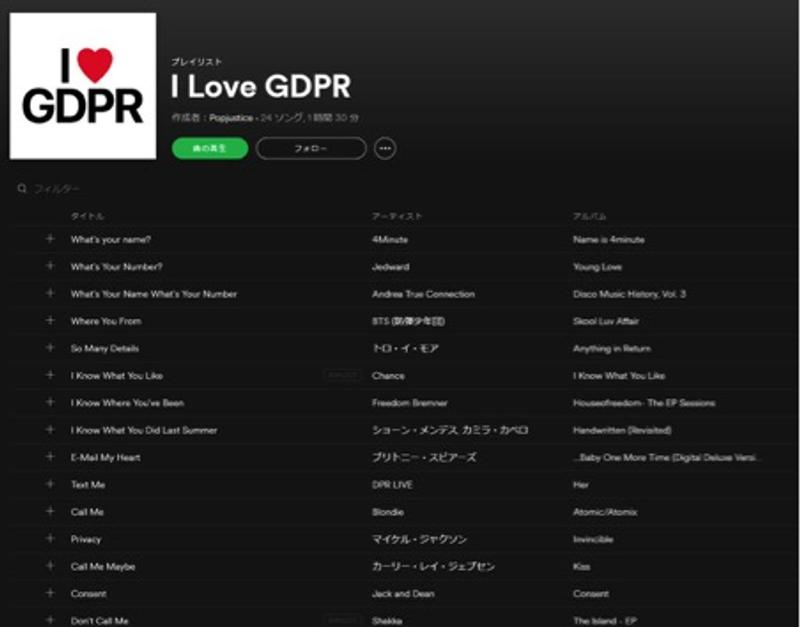Open artist Freedom Bremner
Screen dimensions: 800x627
coord(410,403)
